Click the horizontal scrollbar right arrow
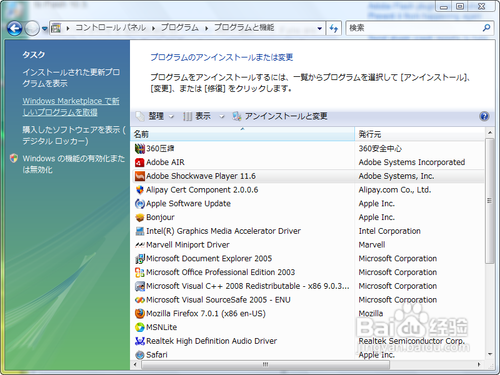500x375 pixels. click(479, 364)
